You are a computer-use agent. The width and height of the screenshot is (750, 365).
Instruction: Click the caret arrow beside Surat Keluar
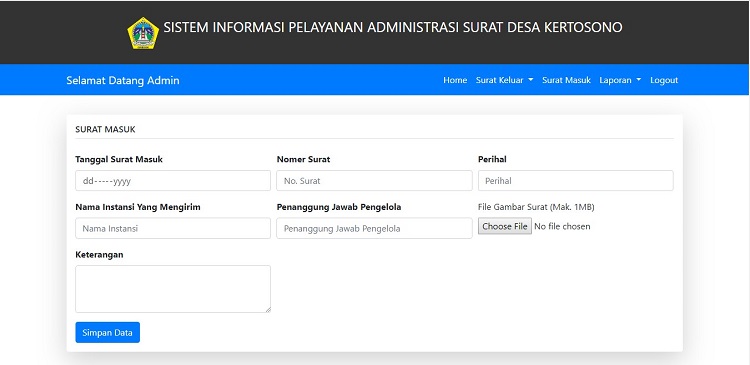530,80
